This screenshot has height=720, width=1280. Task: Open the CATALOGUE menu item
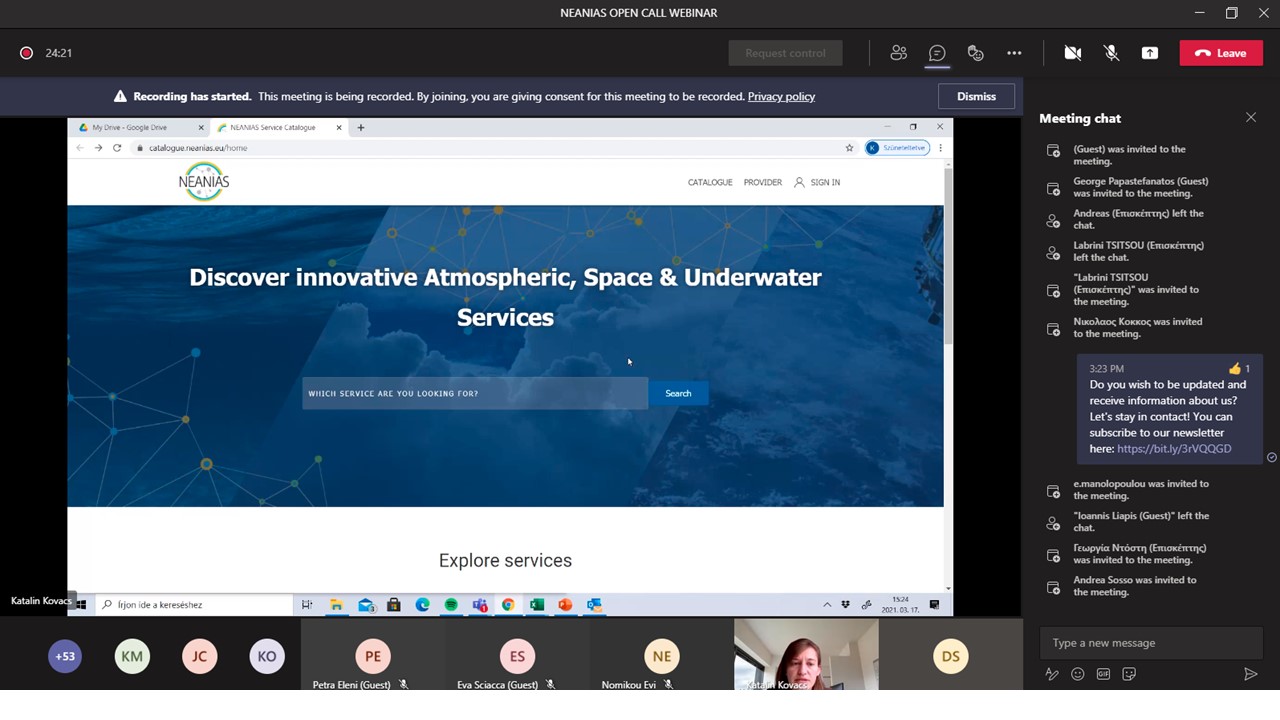click(710, 182)
